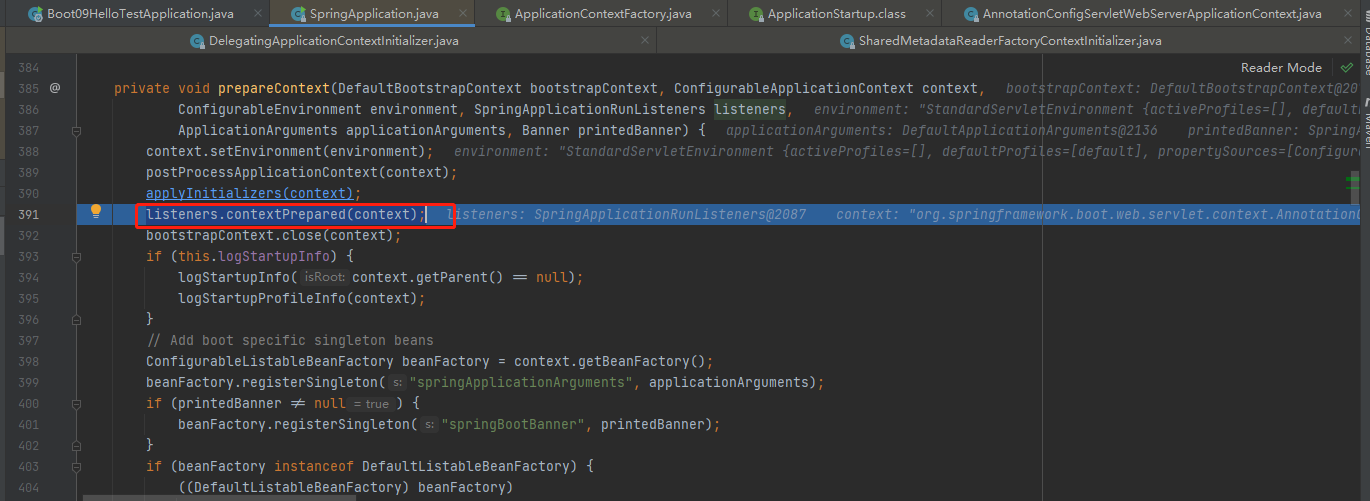
Task: Click line number 391 in the gutter
Action: click(28, 214)
